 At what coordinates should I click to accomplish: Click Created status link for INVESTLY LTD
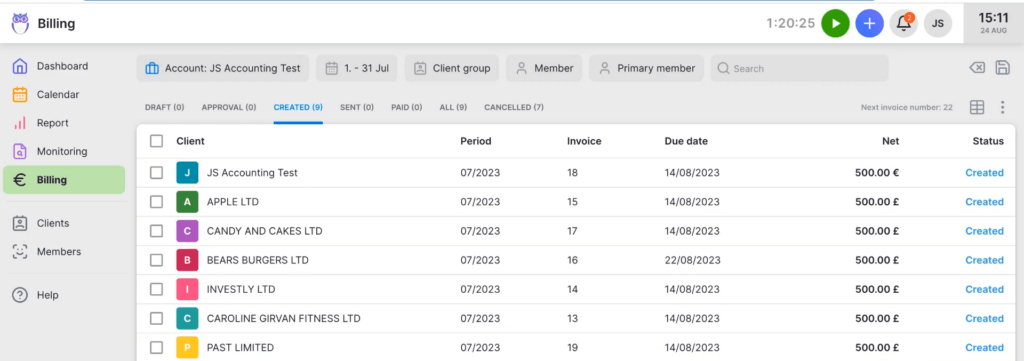click(984, 289)
